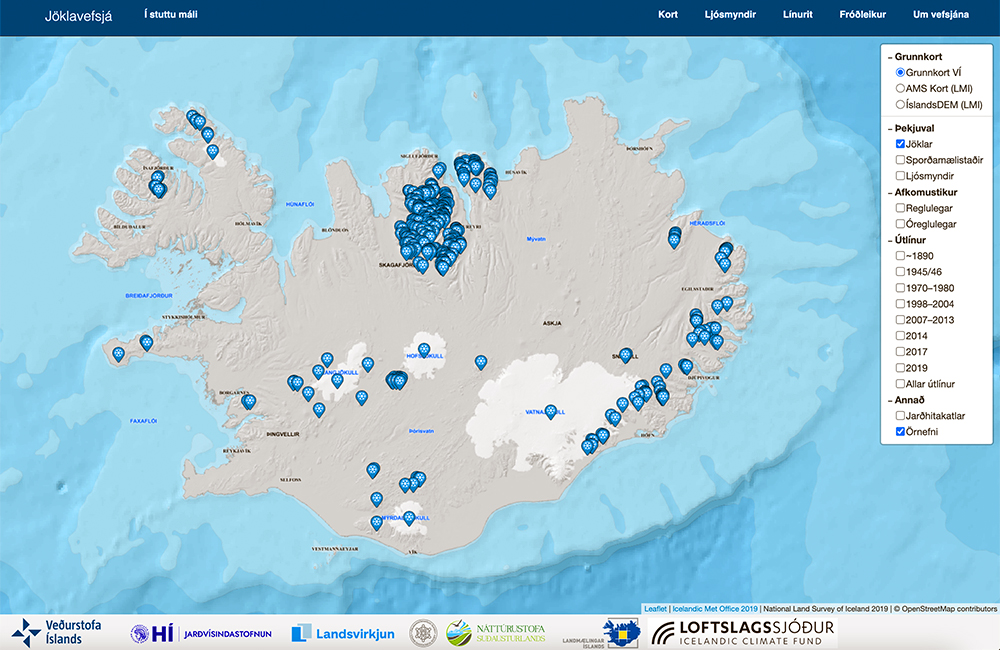The width and height of the screenshot is (1000, 650).
Task: Open the Línurit menu item
Action: 798,14
